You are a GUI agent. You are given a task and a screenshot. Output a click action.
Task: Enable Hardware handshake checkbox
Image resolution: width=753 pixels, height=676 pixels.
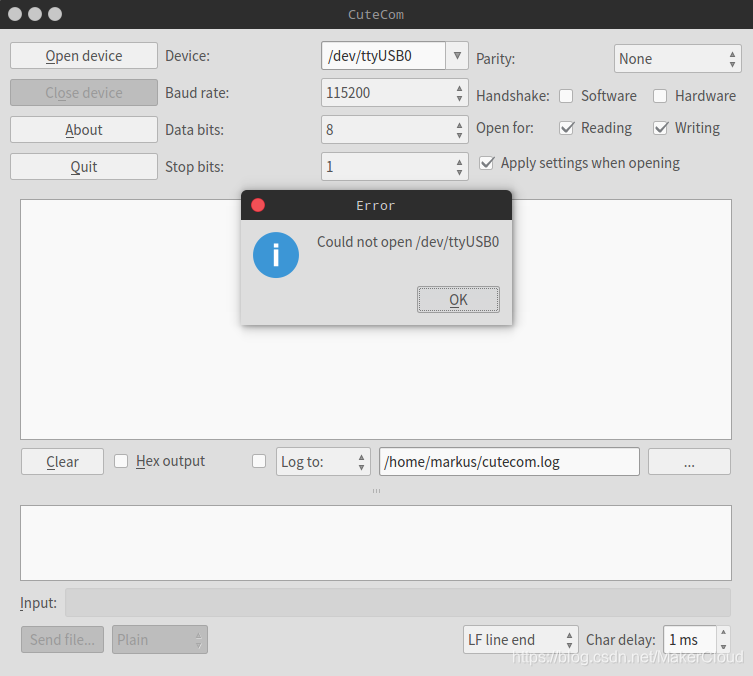(x=660, y=96)
